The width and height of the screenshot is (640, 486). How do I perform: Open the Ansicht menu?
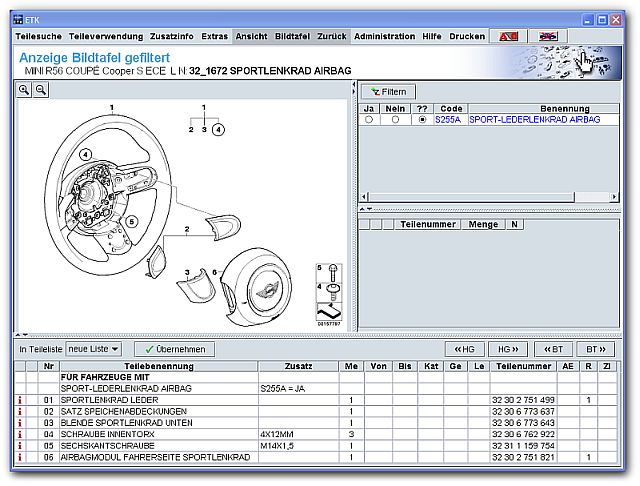tap(251, 36)
